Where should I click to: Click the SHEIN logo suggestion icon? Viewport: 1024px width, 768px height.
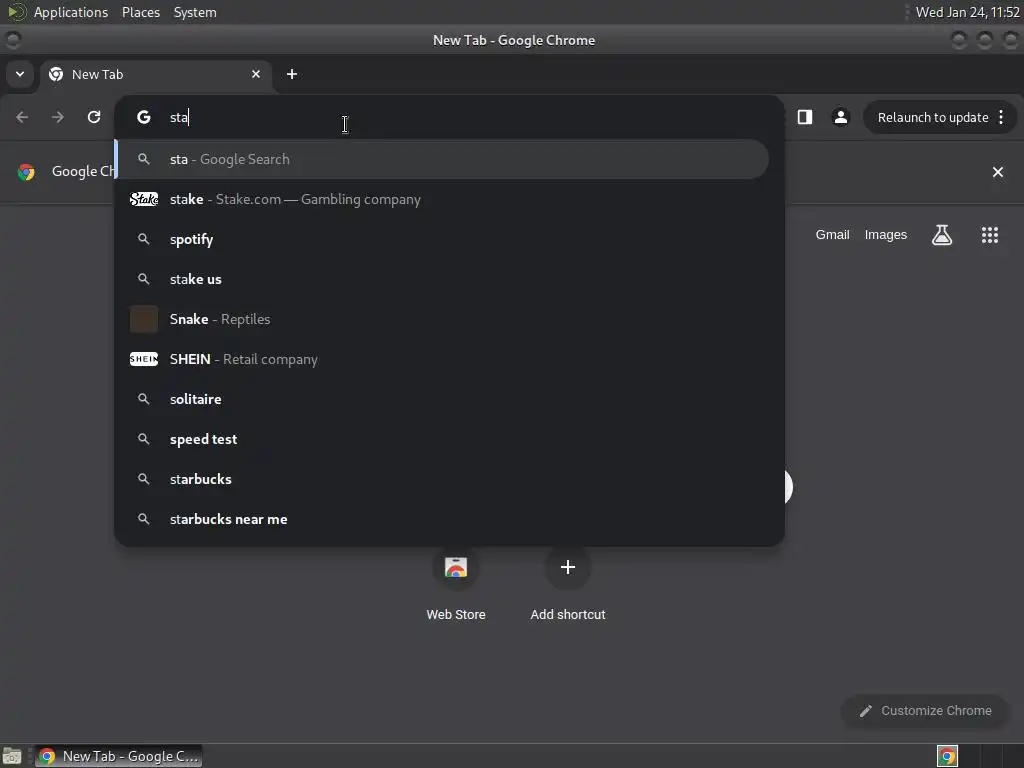pos(144,359)
